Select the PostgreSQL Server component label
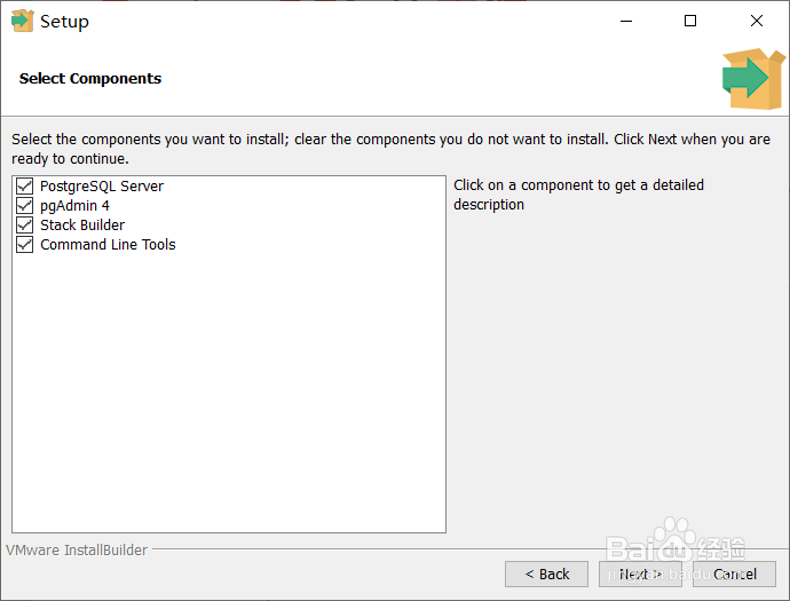Viewport: 790px width, 601px height. [x=101, y=186]
